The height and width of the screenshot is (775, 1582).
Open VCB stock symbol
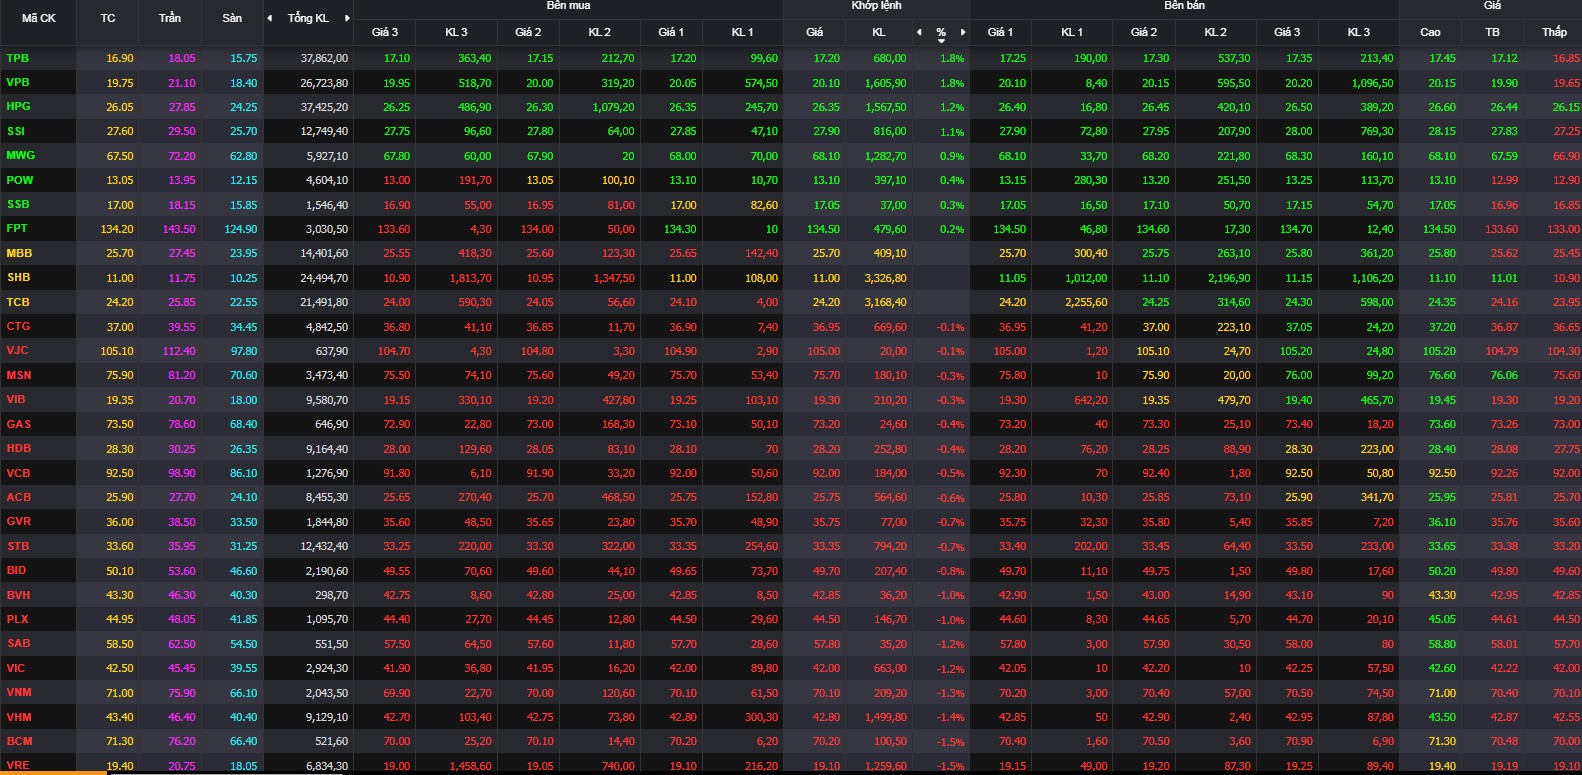(18, 473)
